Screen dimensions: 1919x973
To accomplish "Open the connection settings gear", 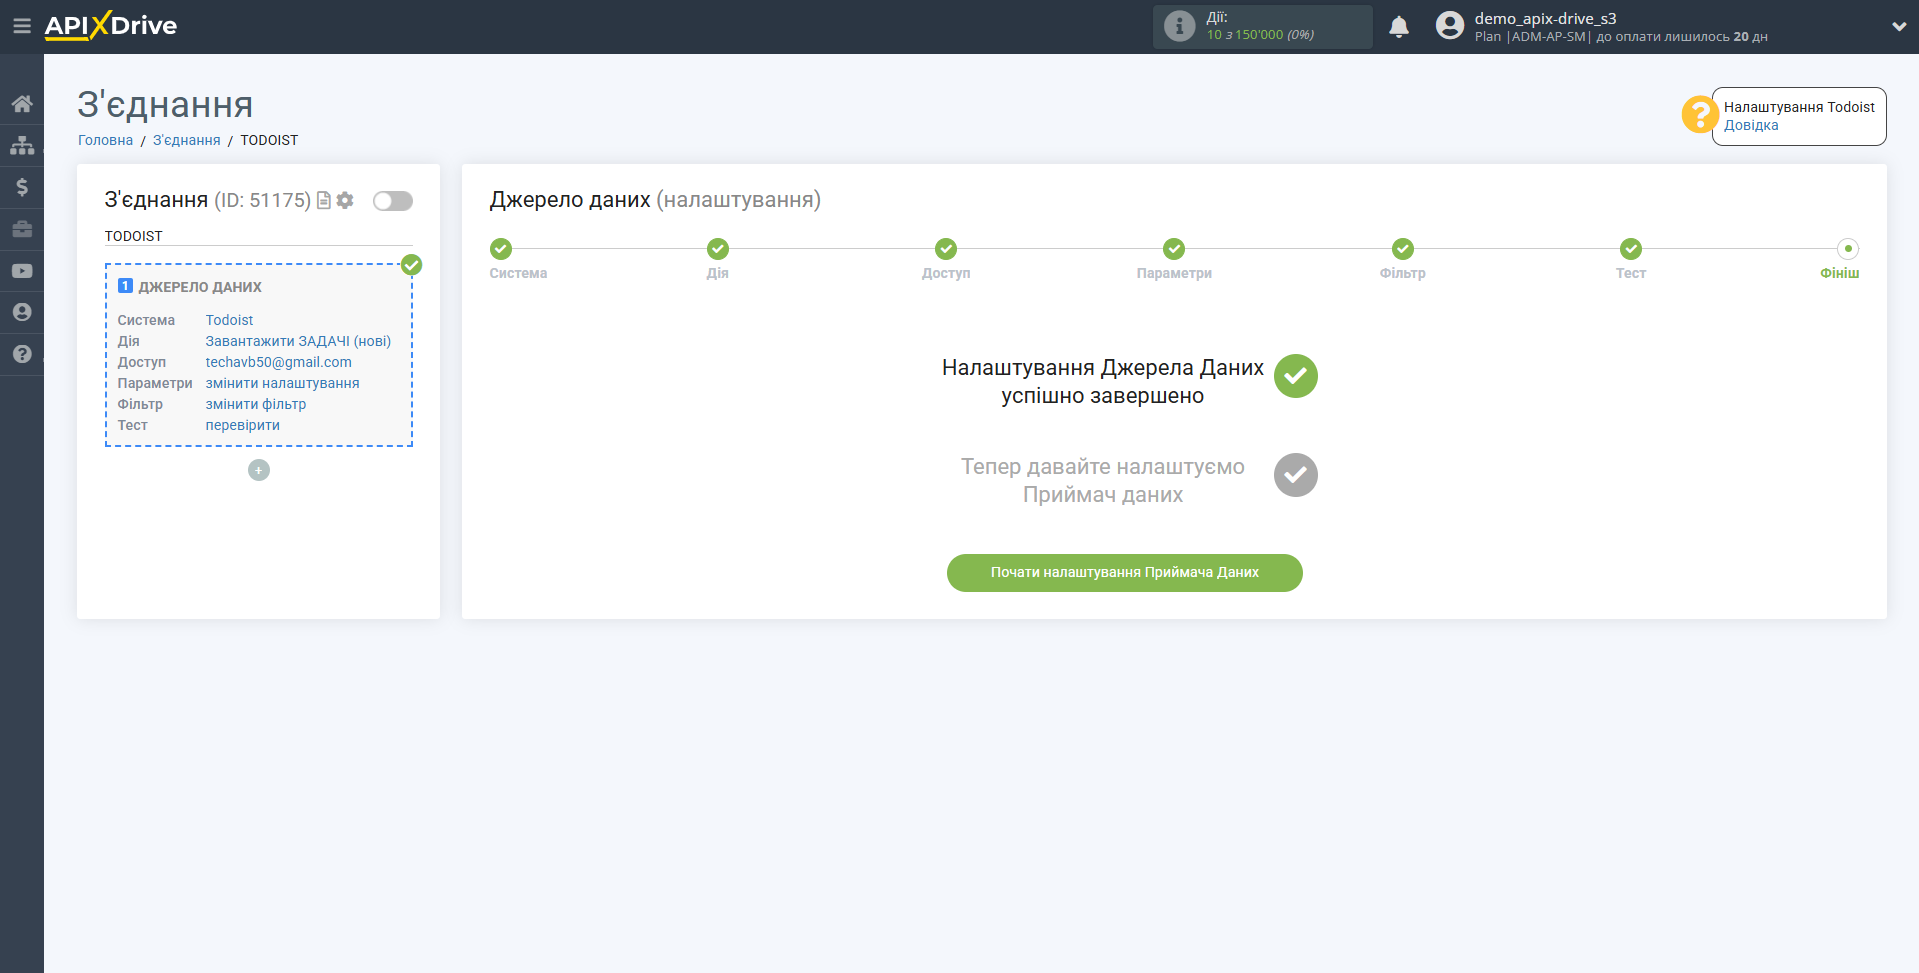I will (345, 201).
